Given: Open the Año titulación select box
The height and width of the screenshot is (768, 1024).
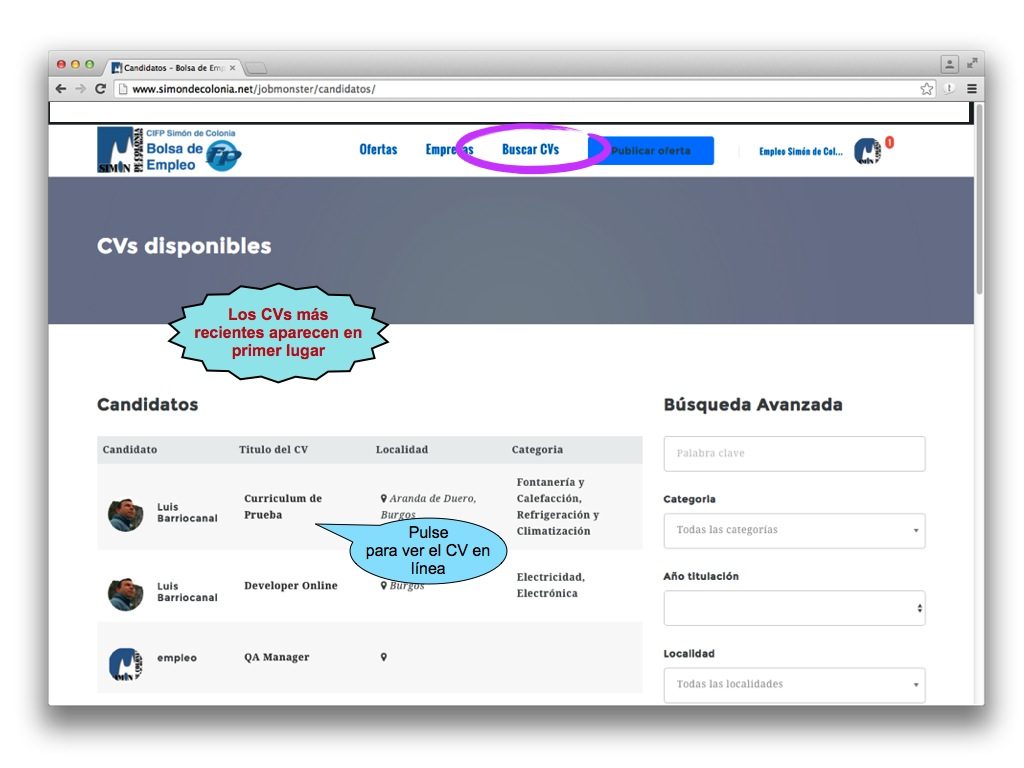Looking at the screenshot, I should click(x=794, y=608).
